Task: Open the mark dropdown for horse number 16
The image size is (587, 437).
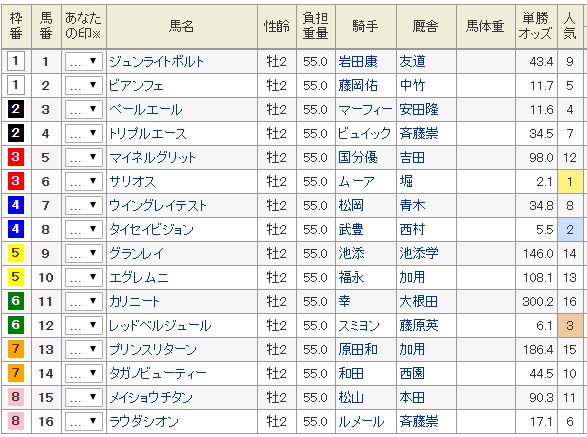Action: pos(83,421)
